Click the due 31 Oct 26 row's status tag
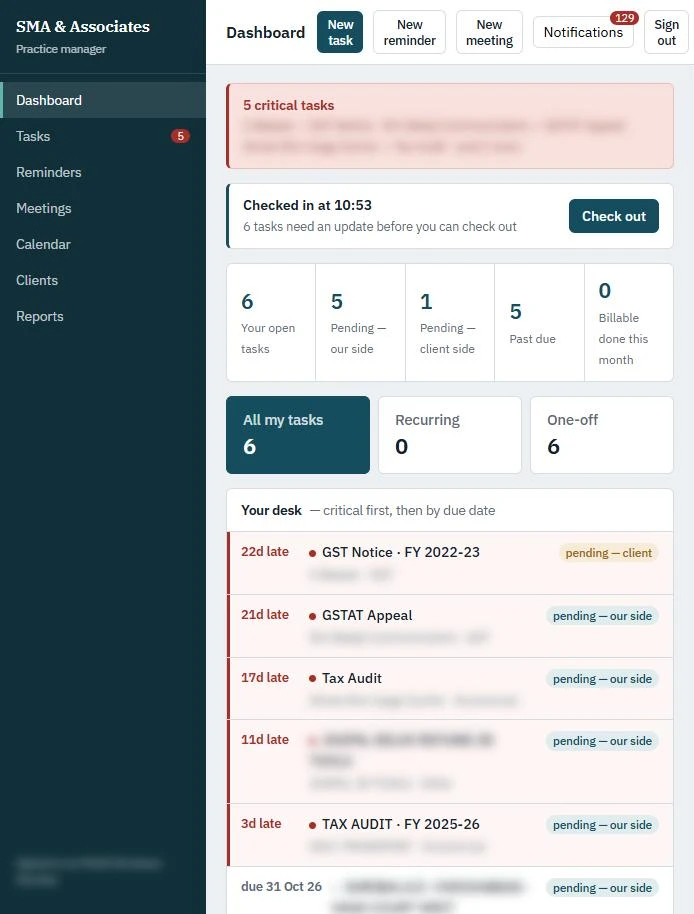This screenshot has width=694, height=914. [602, 887]
